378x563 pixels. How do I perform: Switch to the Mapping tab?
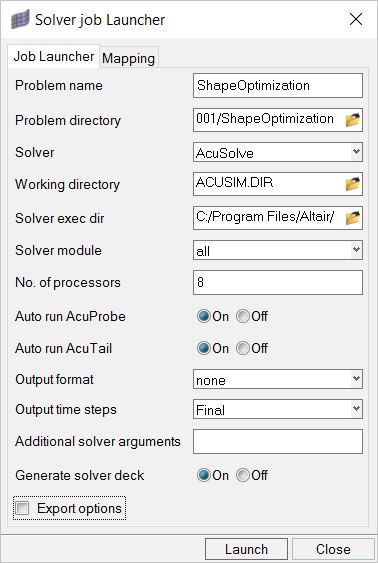129,58
